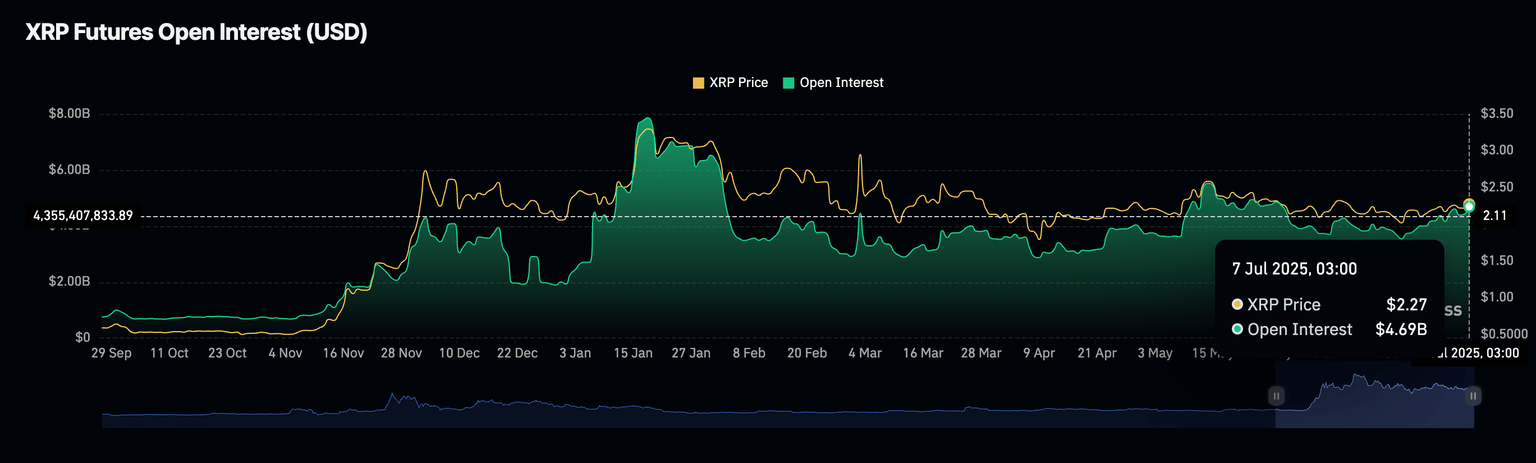This screenshot has width=1536, height=463.
Task: Click the yellow XRP Price dot in tooltip
Action: [x=1238, y=305]
